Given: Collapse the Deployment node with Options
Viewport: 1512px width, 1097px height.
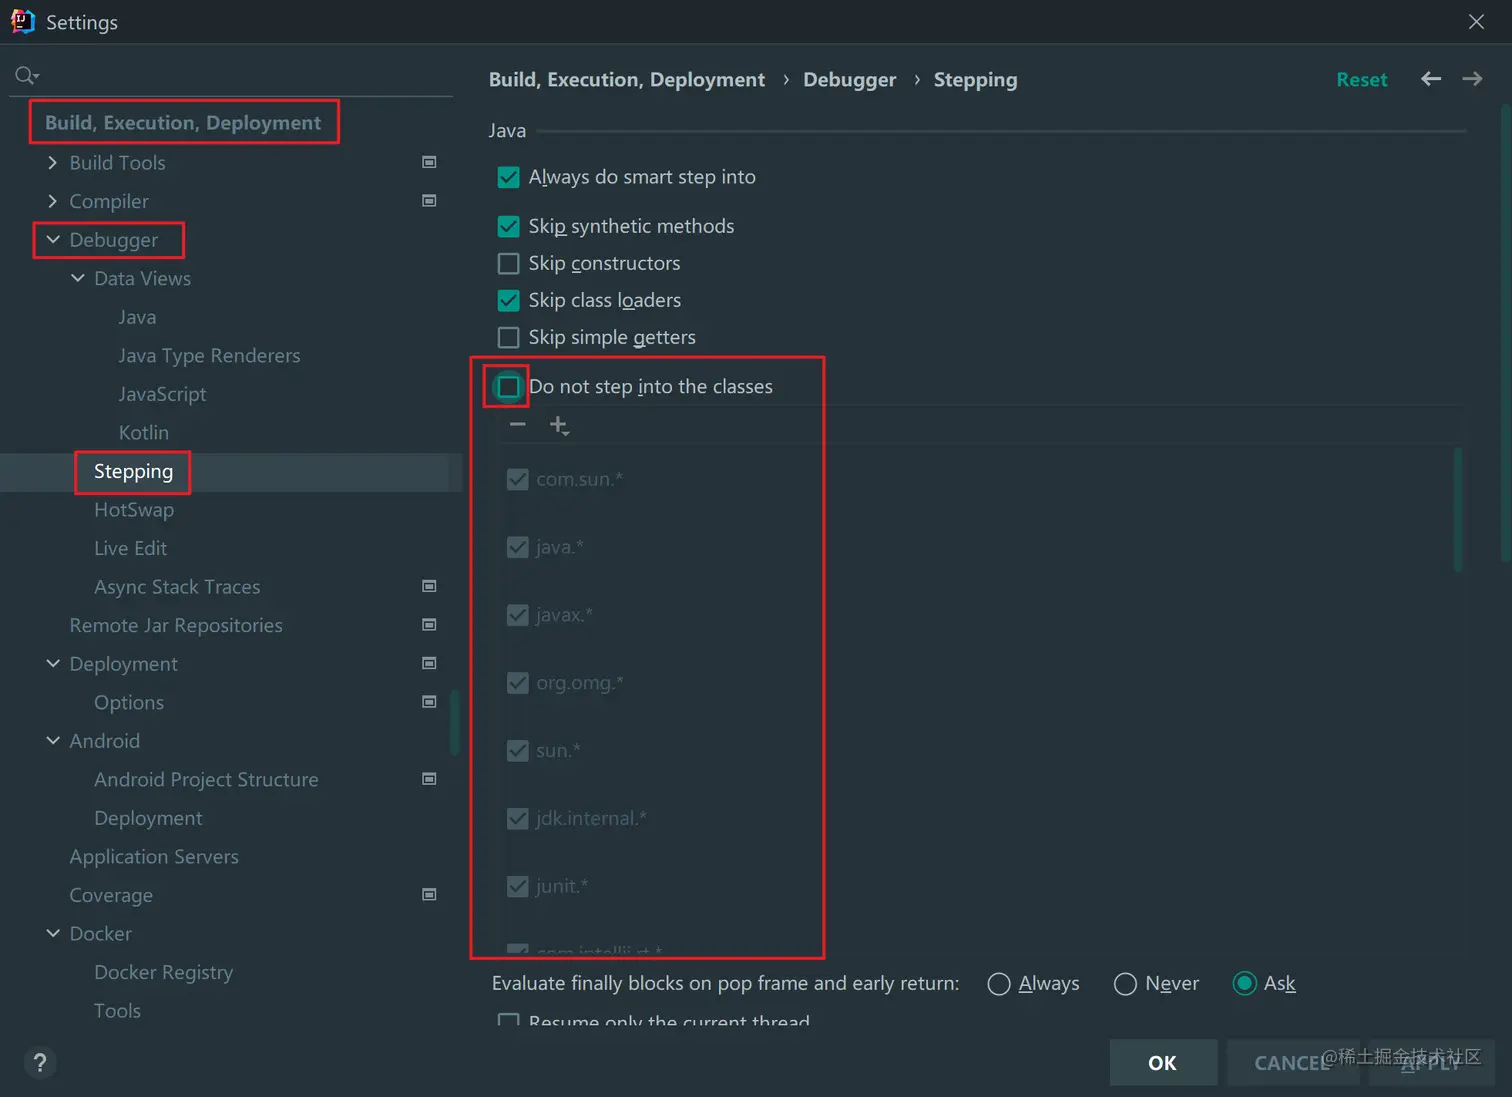Looking at the screenshot, I should (53, 664).
